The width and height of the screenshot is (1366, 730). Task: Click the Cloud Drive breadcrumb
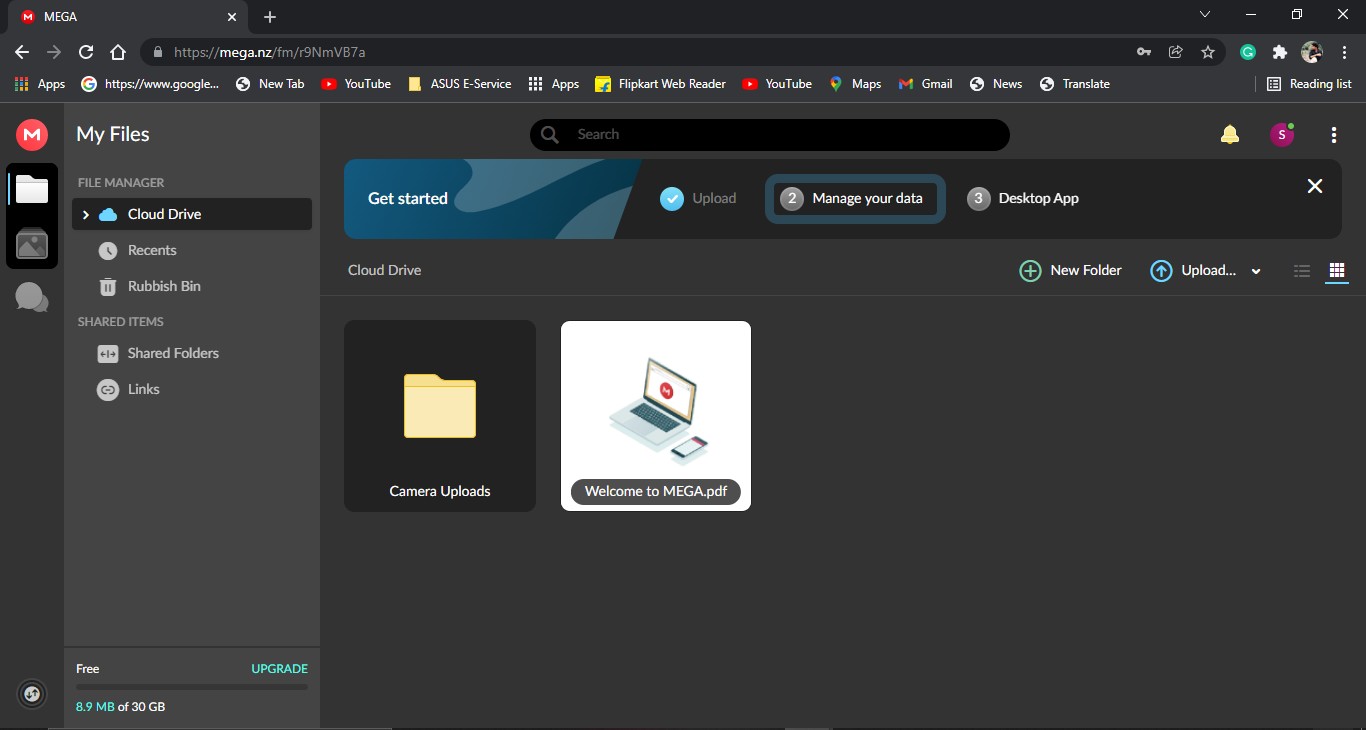384,270
